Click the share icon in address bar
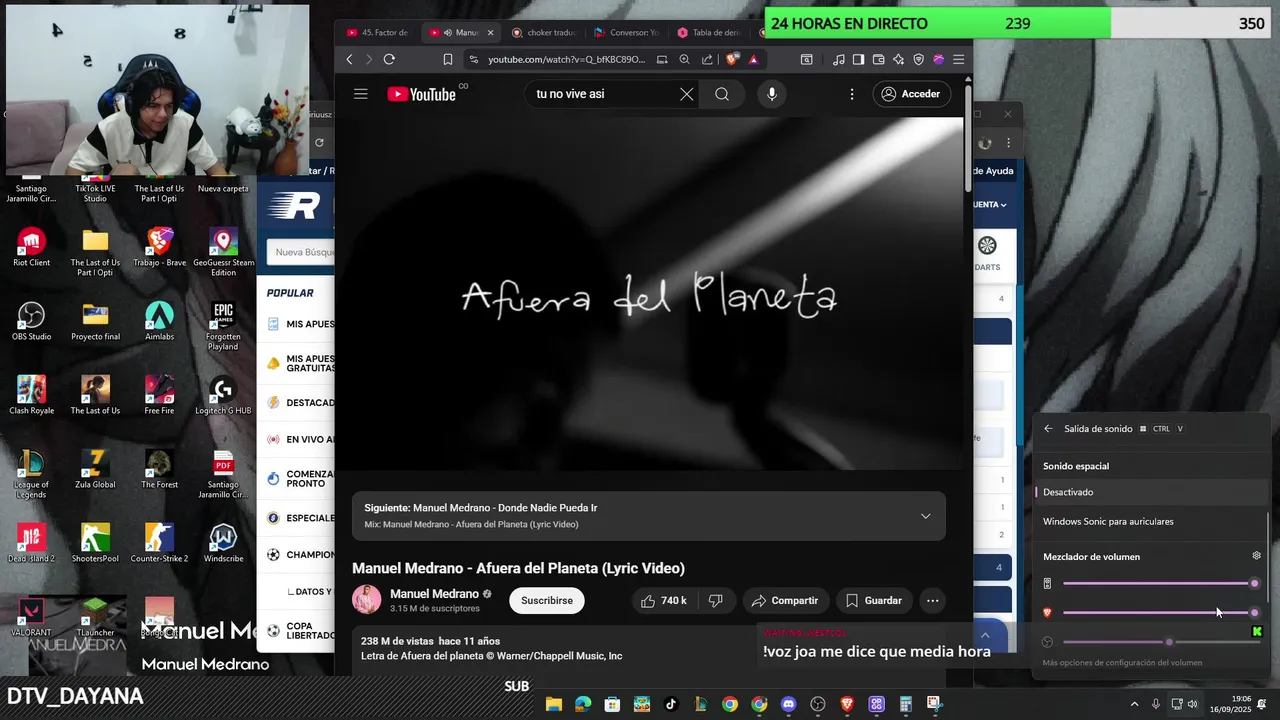 point(707,59)
